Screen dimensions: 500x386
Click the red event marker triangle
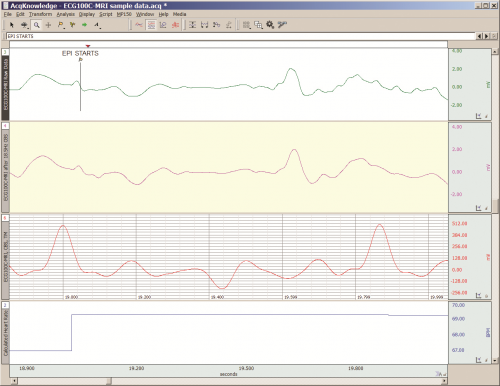(x=88, y=46)
